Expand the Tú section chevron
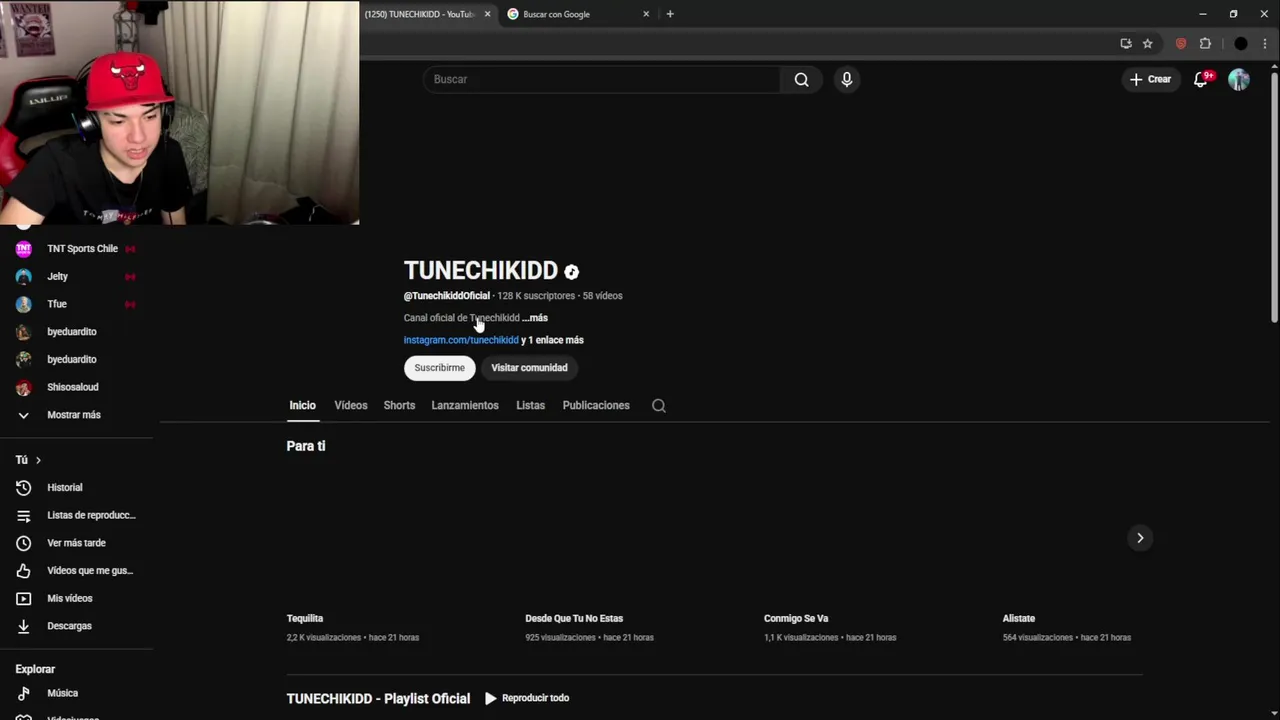The height and width of the screenshot is (720, 1280). point(38,460)
